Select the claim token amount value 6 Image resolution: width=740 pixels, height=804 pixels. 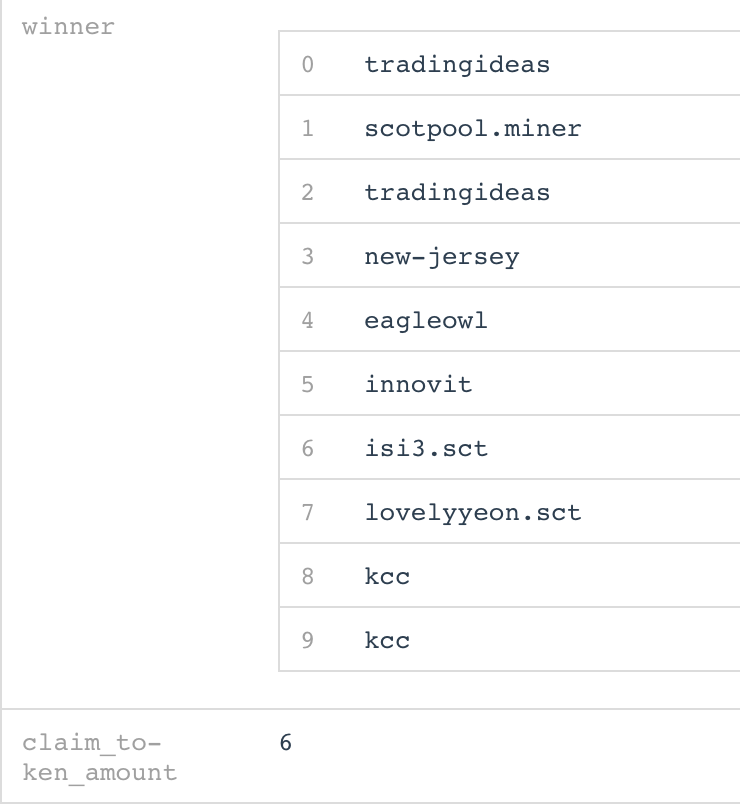(286, 742)
